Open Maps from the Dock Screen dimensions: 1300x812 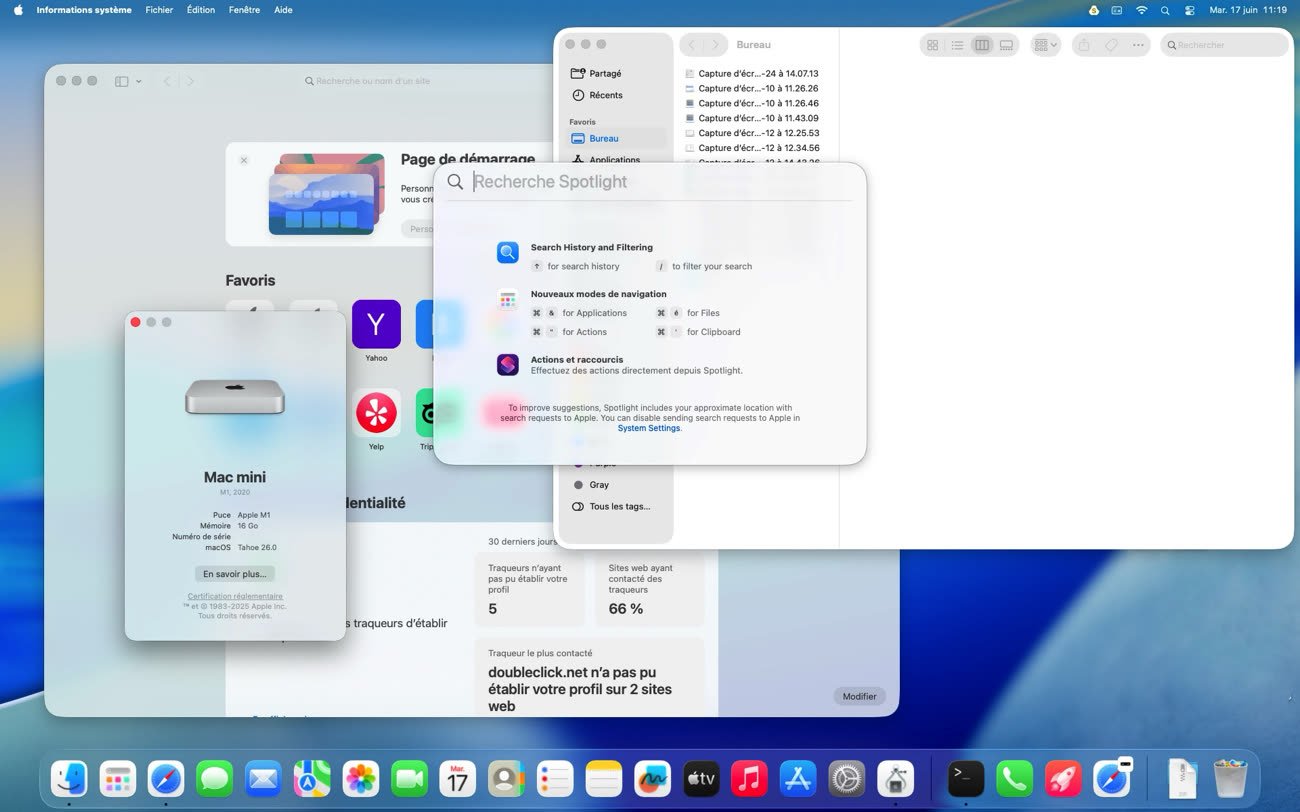312,779
